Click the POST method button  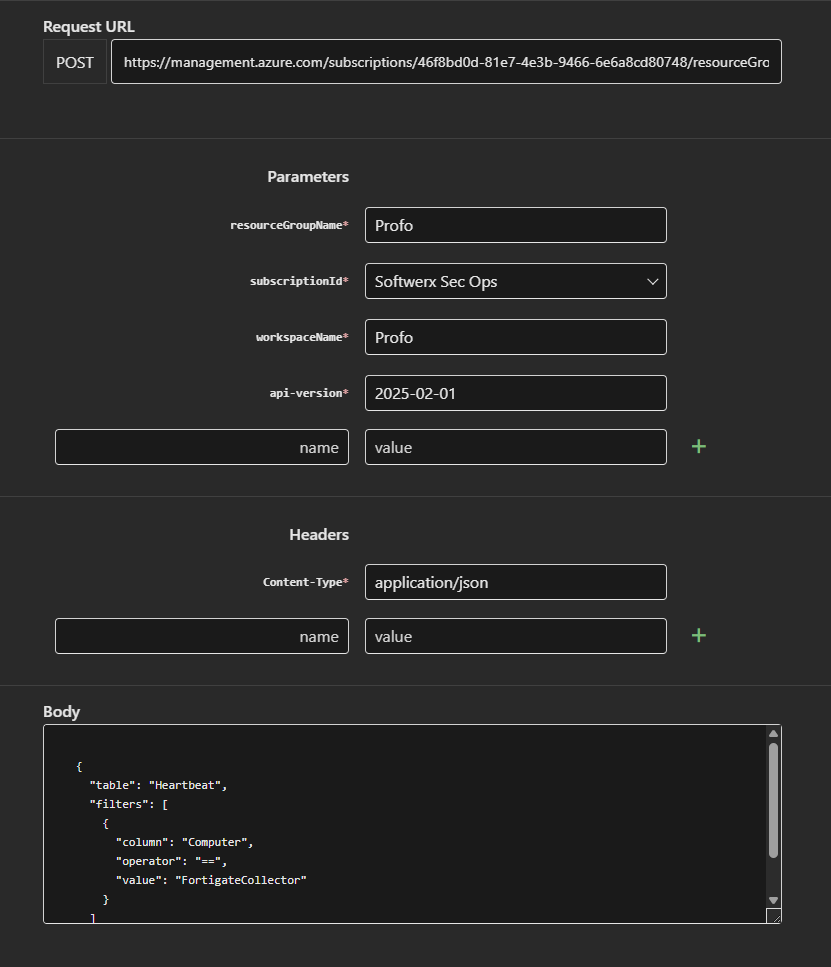(x=75, y=62)
